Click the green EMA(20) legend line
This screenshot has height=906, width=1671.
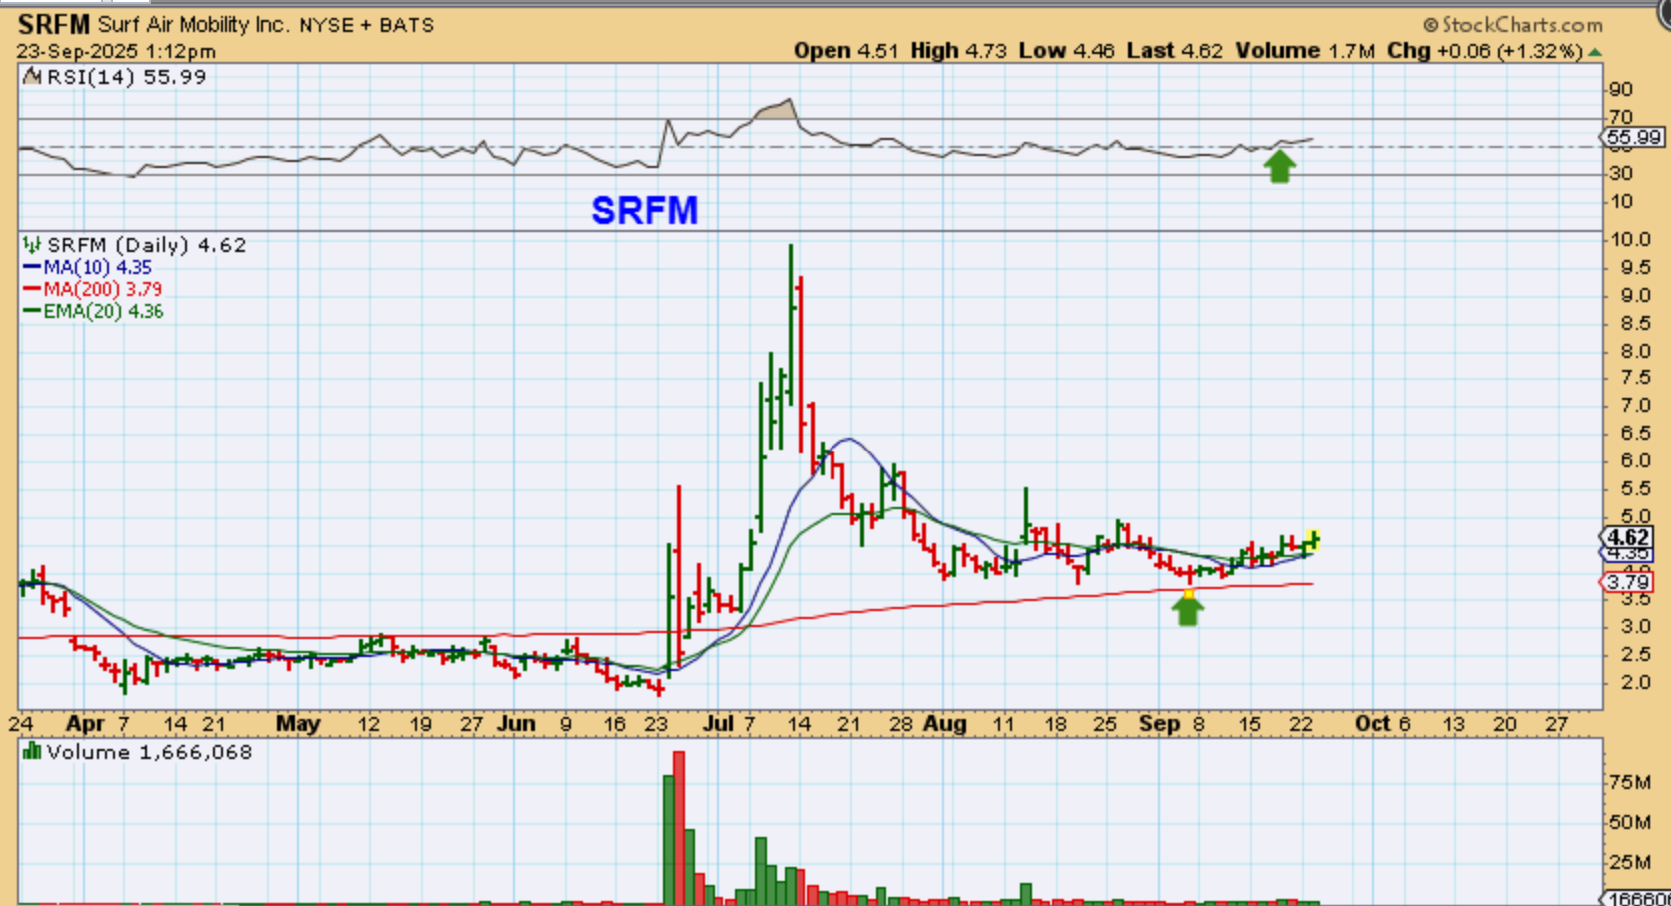[32, 312]
